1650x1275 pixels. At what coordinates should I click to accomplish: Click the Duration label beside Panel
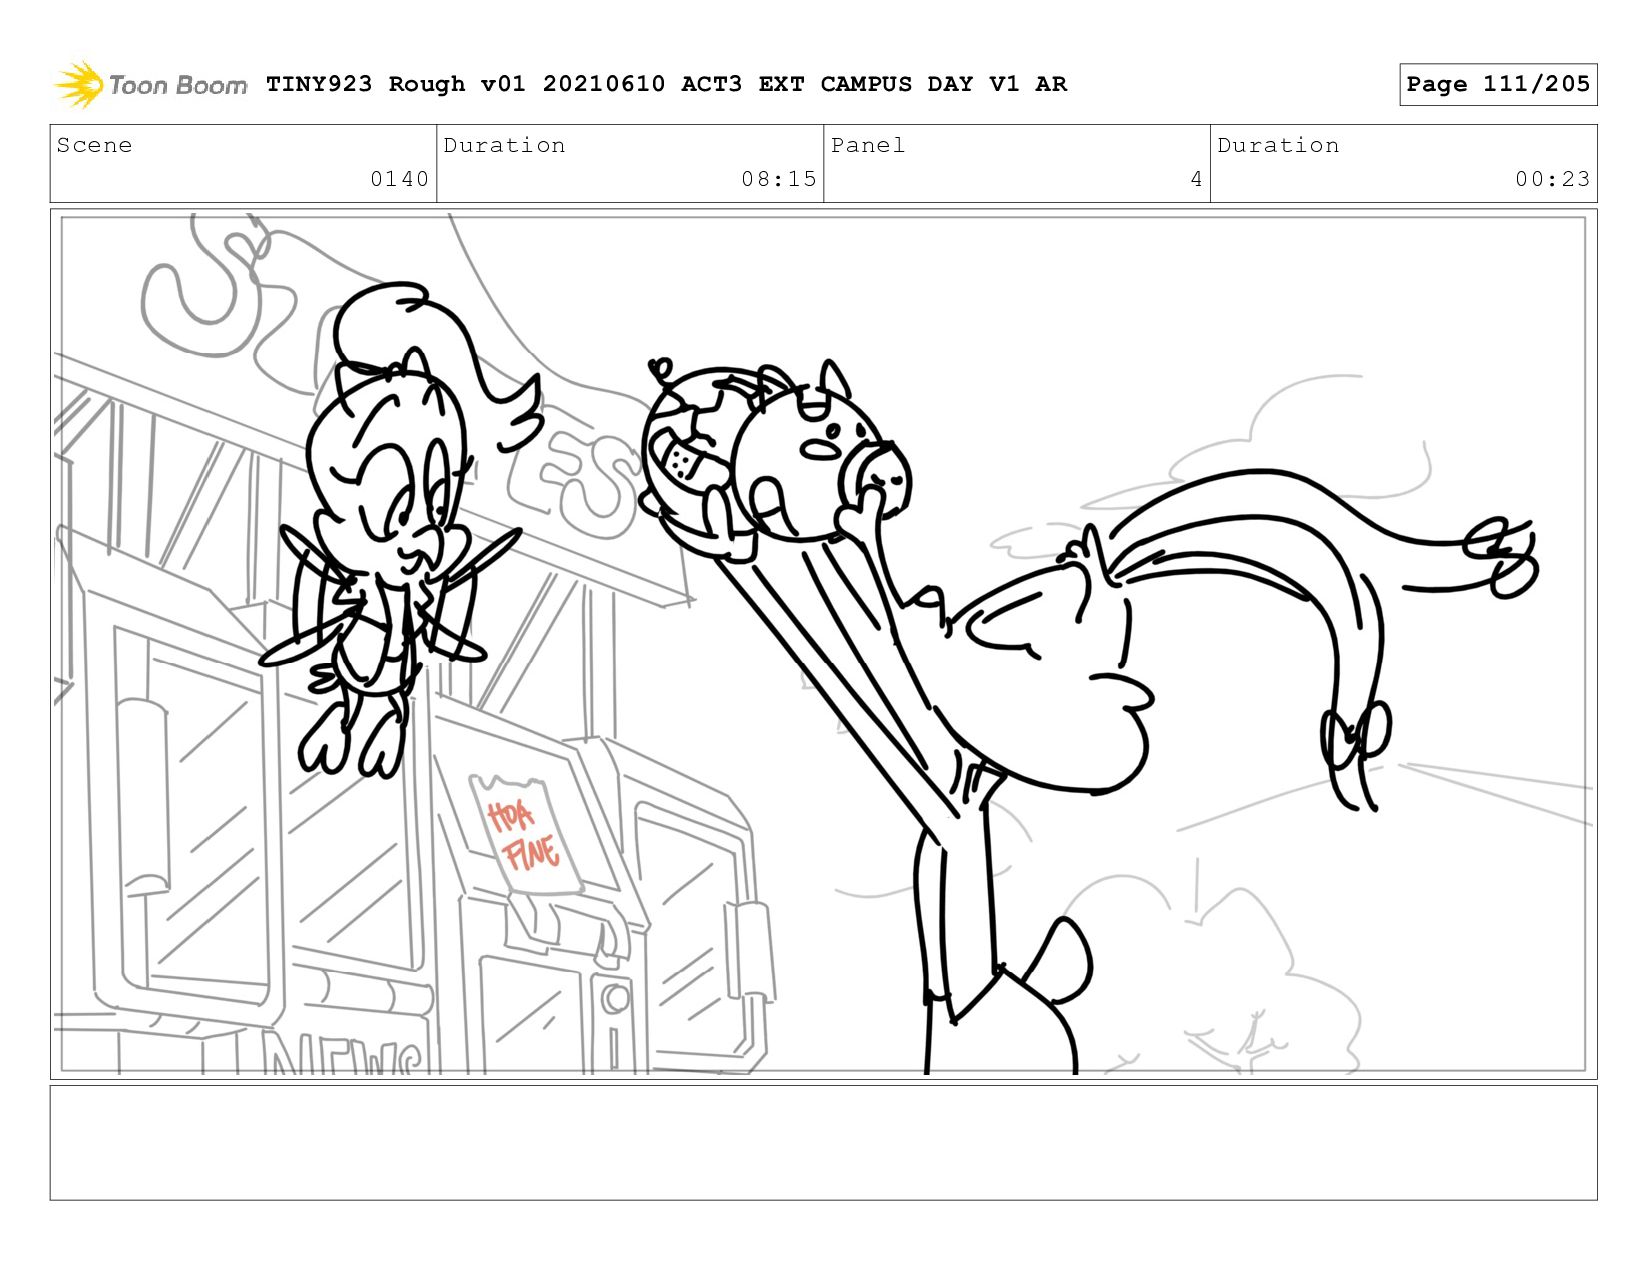tap(1278, 145)
